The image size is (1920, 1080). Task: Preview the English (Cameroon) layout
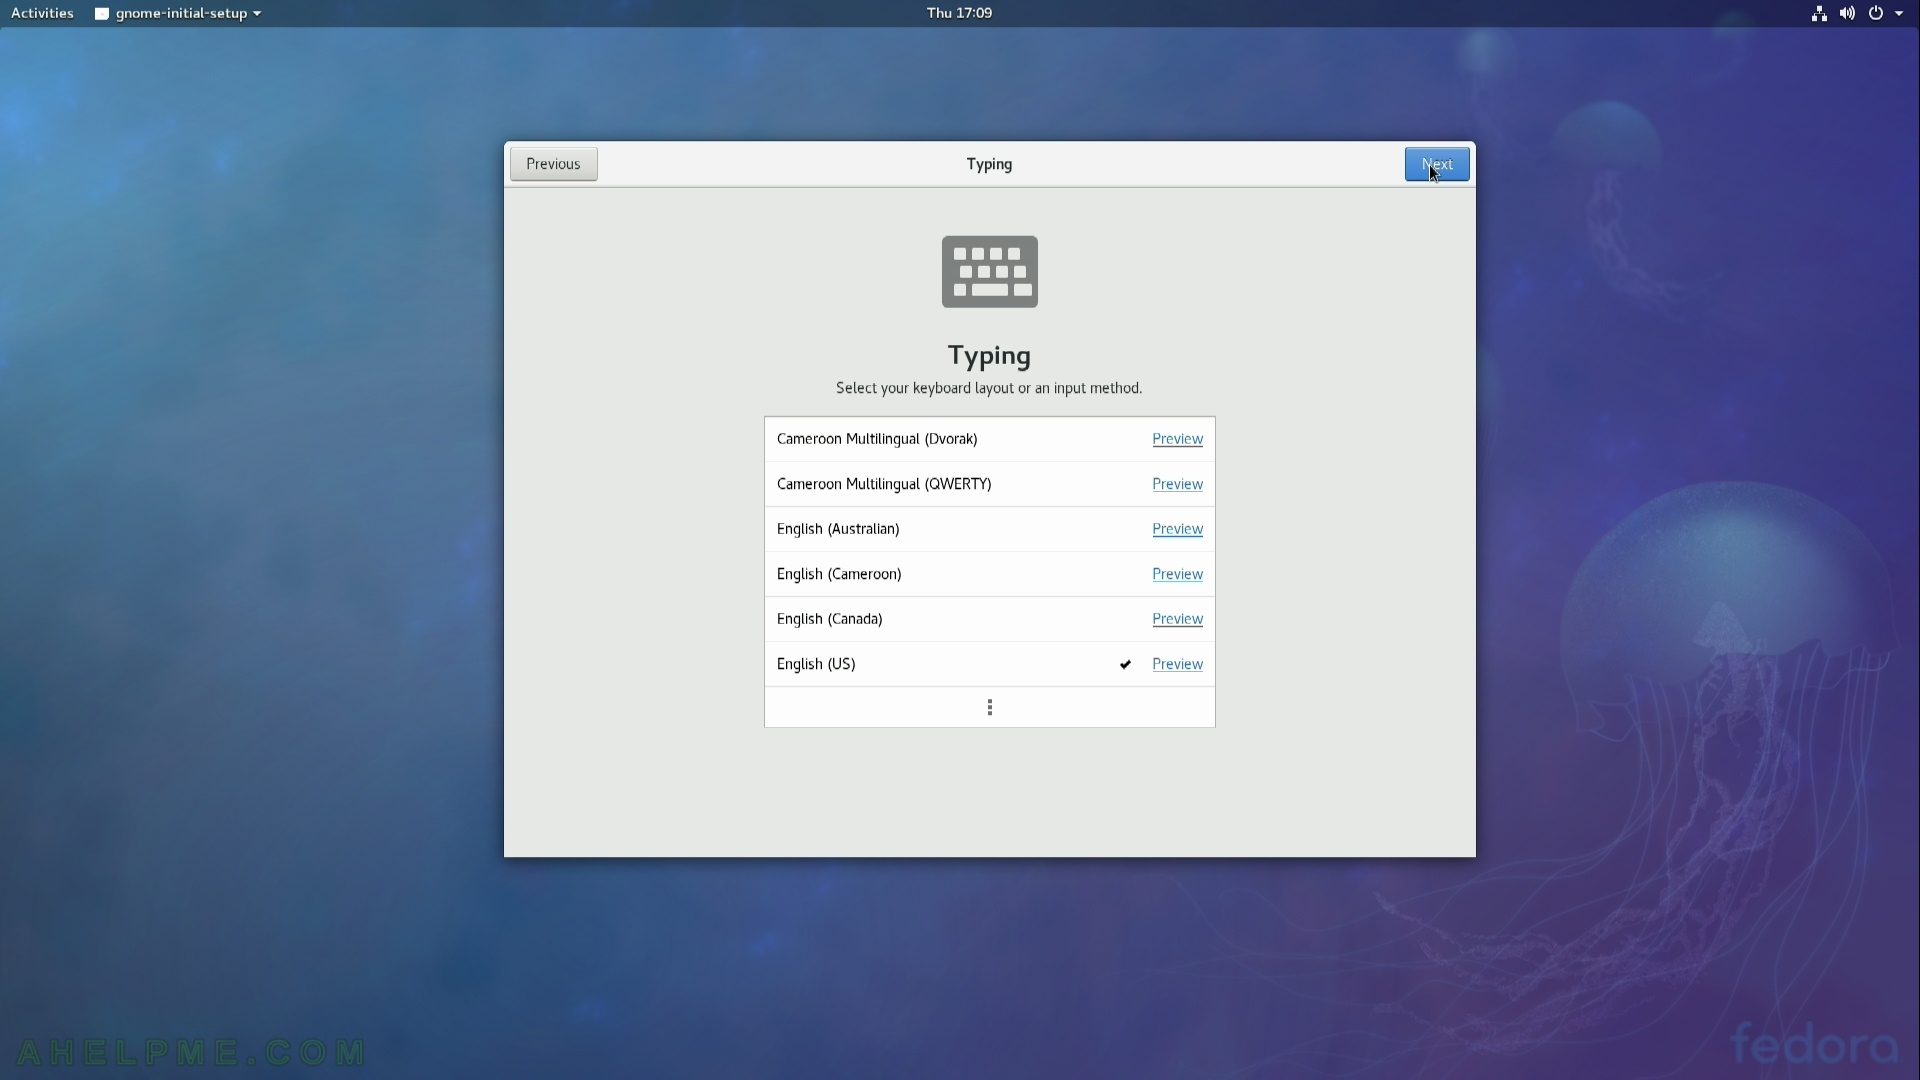[x=1177, y=574]
